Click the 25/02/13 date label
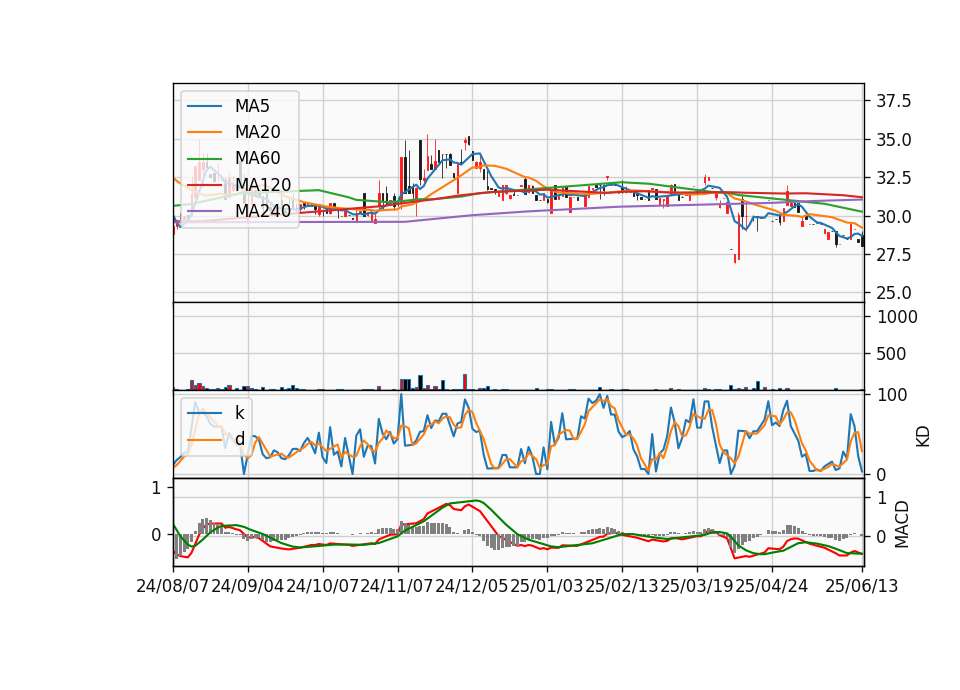The image size is (960, 690). pyautogui.click(x=622, y=586)
